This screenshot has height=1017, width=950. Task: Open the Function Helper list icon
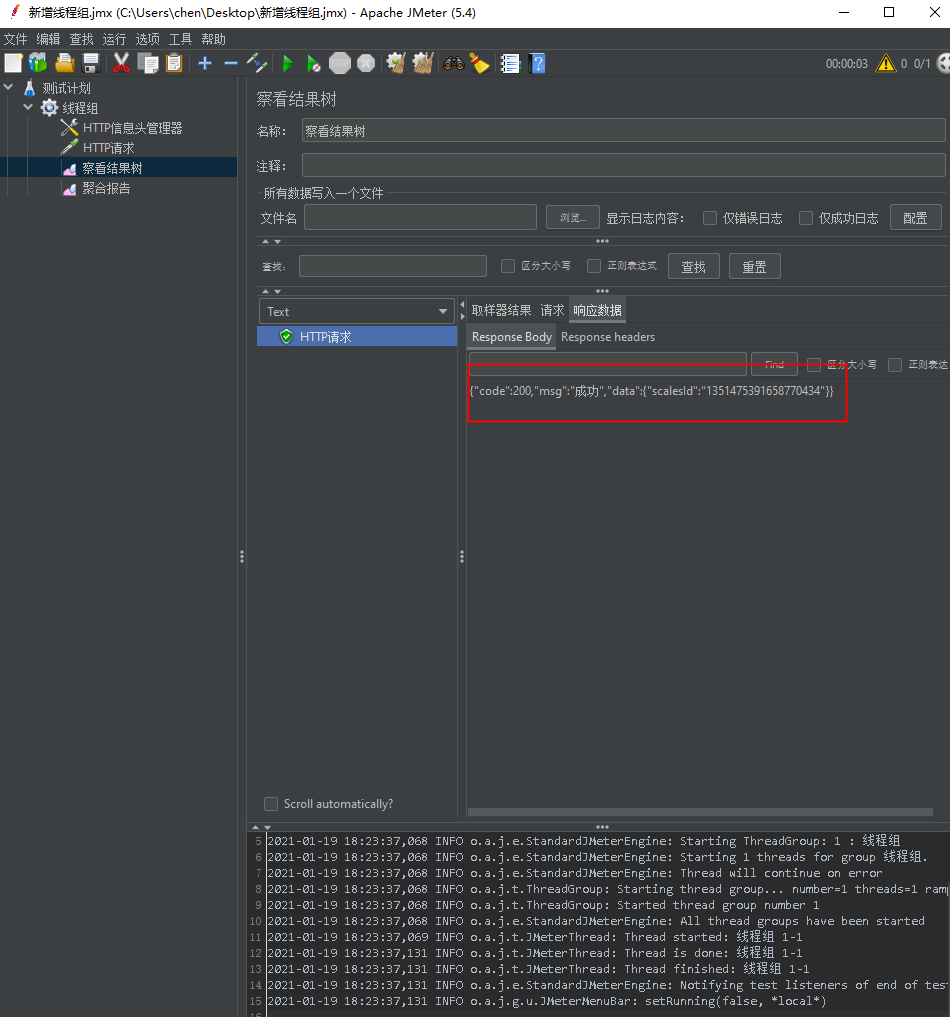[510, 64]
